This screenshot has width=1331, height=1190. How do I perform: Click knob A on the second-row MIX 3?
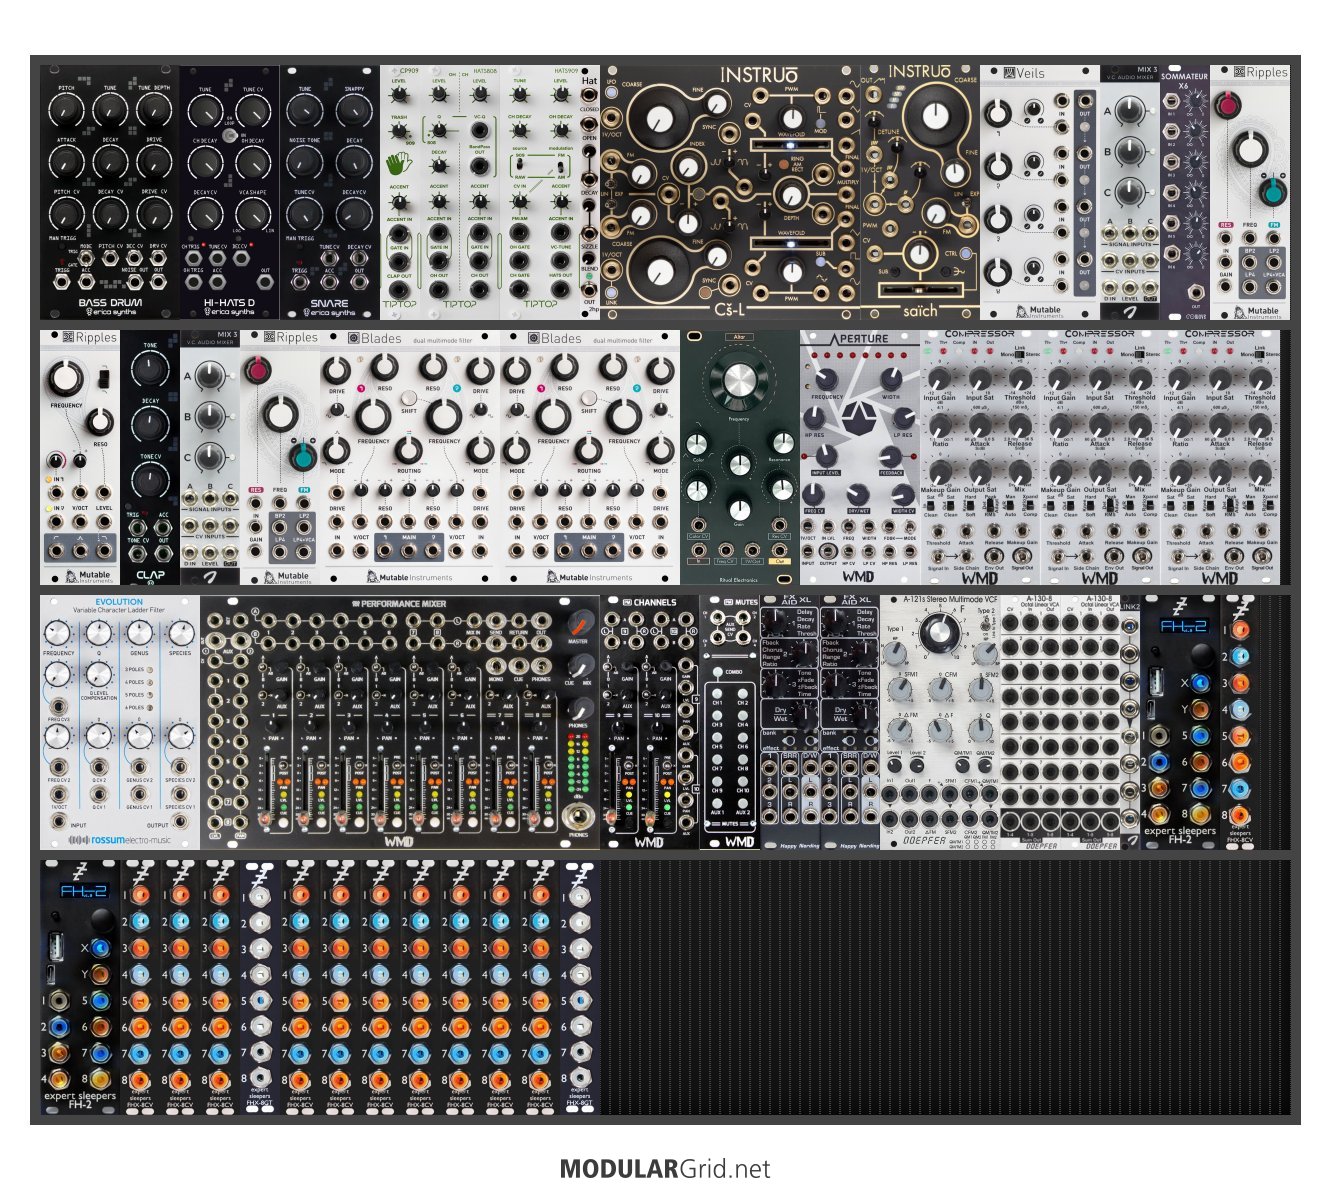(x=209, y=377)
